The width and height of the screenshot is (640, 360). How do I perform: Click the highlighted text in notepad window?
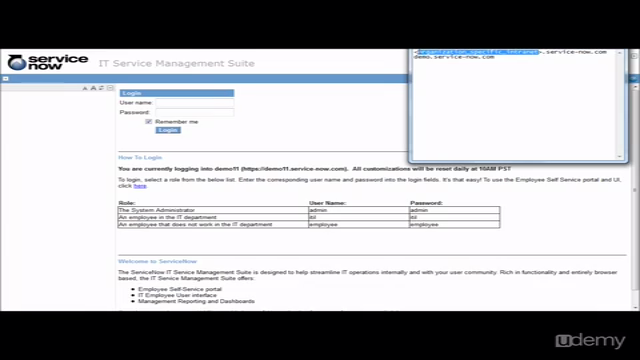(478, 52)
